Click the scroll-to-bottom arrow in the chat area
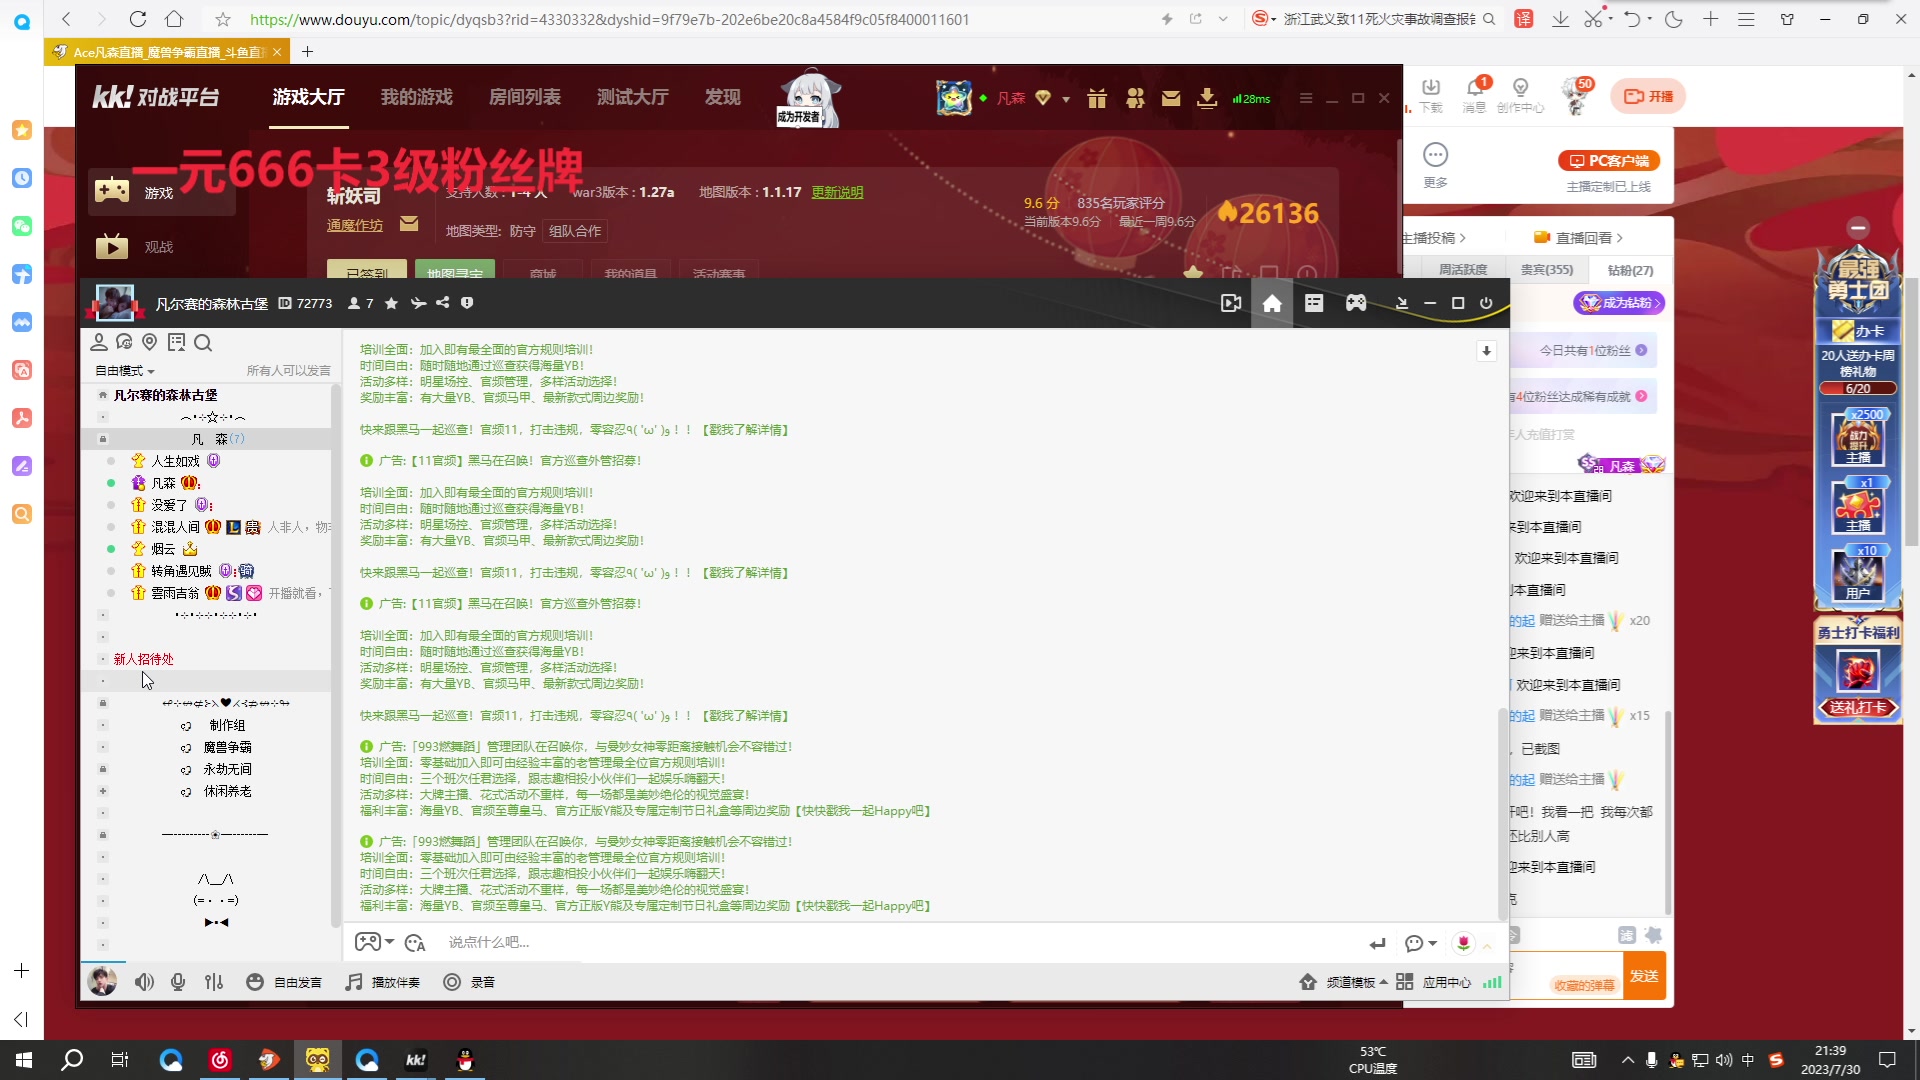Image resolution: width=1920 pixels, height=1080 pixels. (x=1487, y=351)
